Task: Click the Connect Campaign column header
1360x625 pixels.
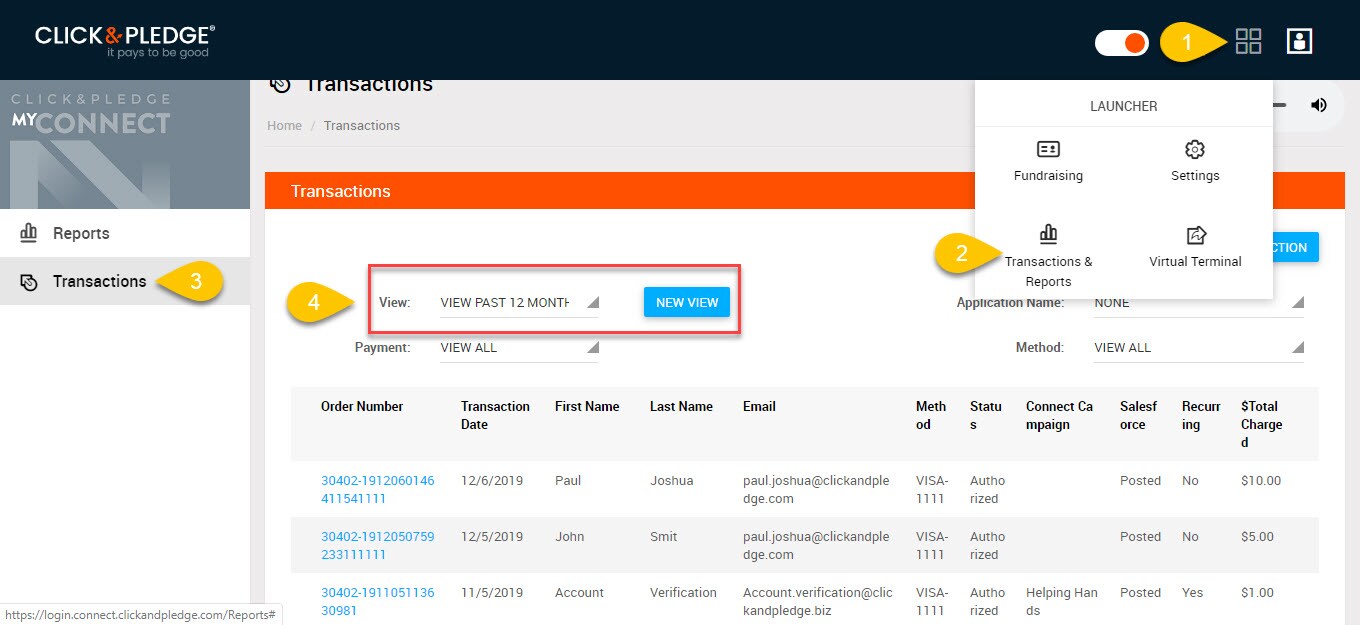Action: (x=1059, y=415)
